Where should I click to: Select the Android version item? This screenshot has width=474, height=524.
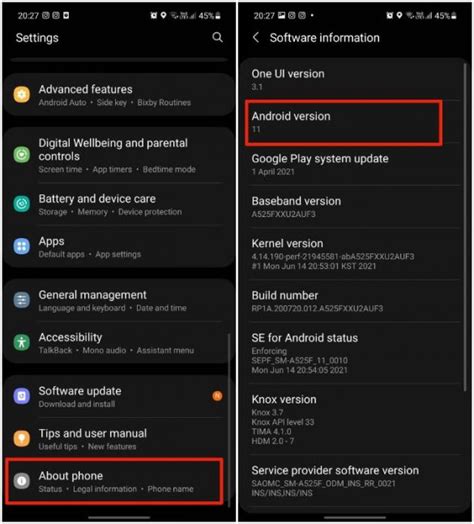(x=343, y=123)
